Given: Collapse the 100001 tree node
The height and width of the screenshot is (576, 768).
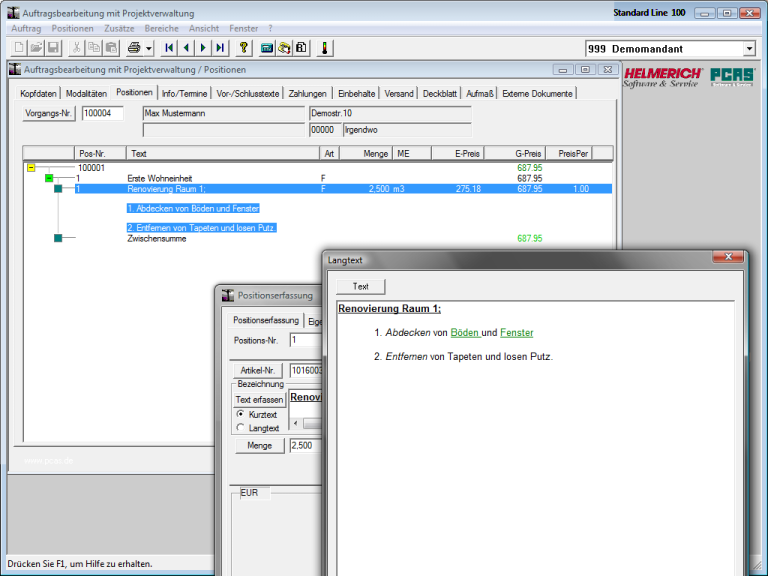Looking at the screenshot, I should (x=31, y=168).
